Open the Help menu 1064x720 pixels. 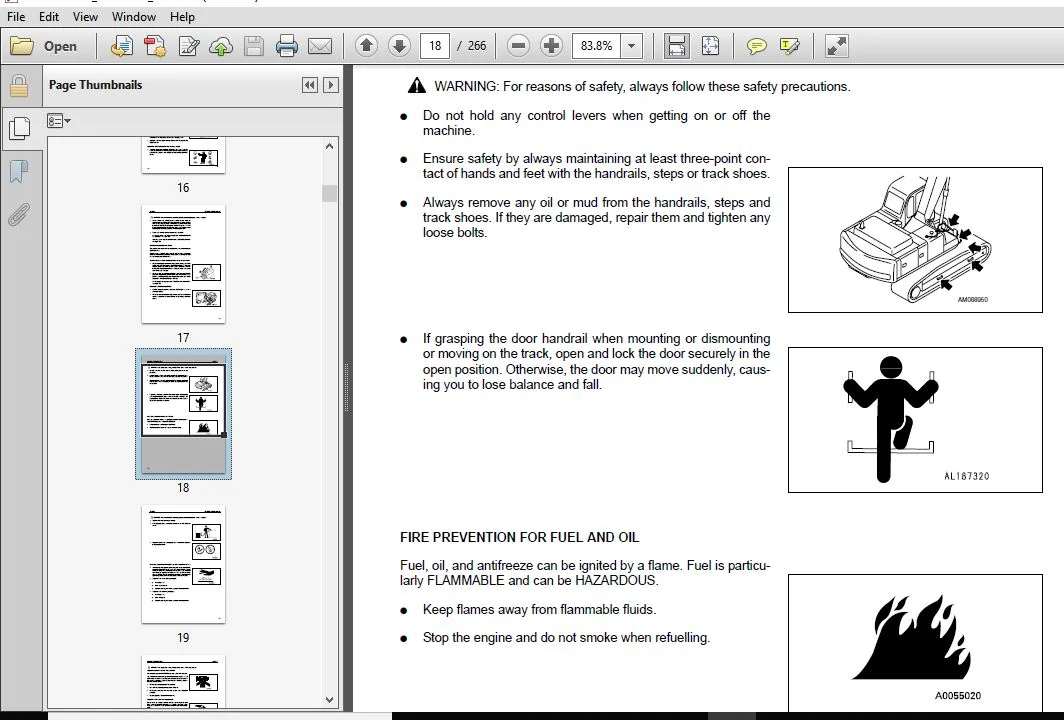182,16
